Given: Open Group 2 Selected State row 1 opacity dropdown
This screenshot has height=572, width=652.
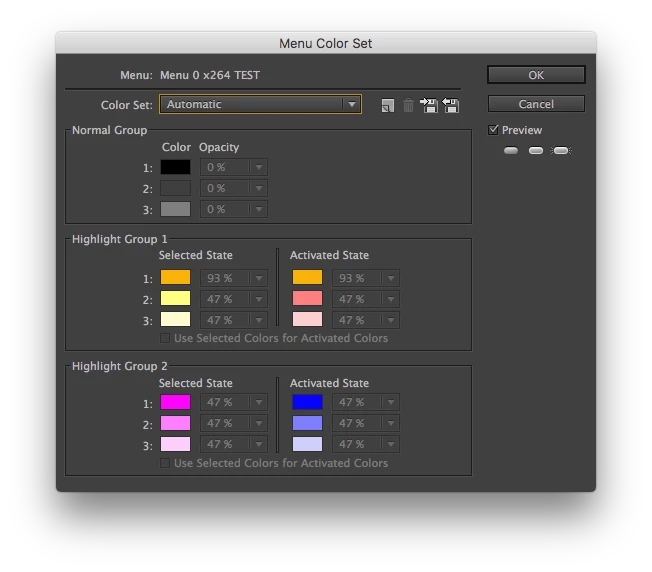Looking at the screenshot, I should point(234,402).
